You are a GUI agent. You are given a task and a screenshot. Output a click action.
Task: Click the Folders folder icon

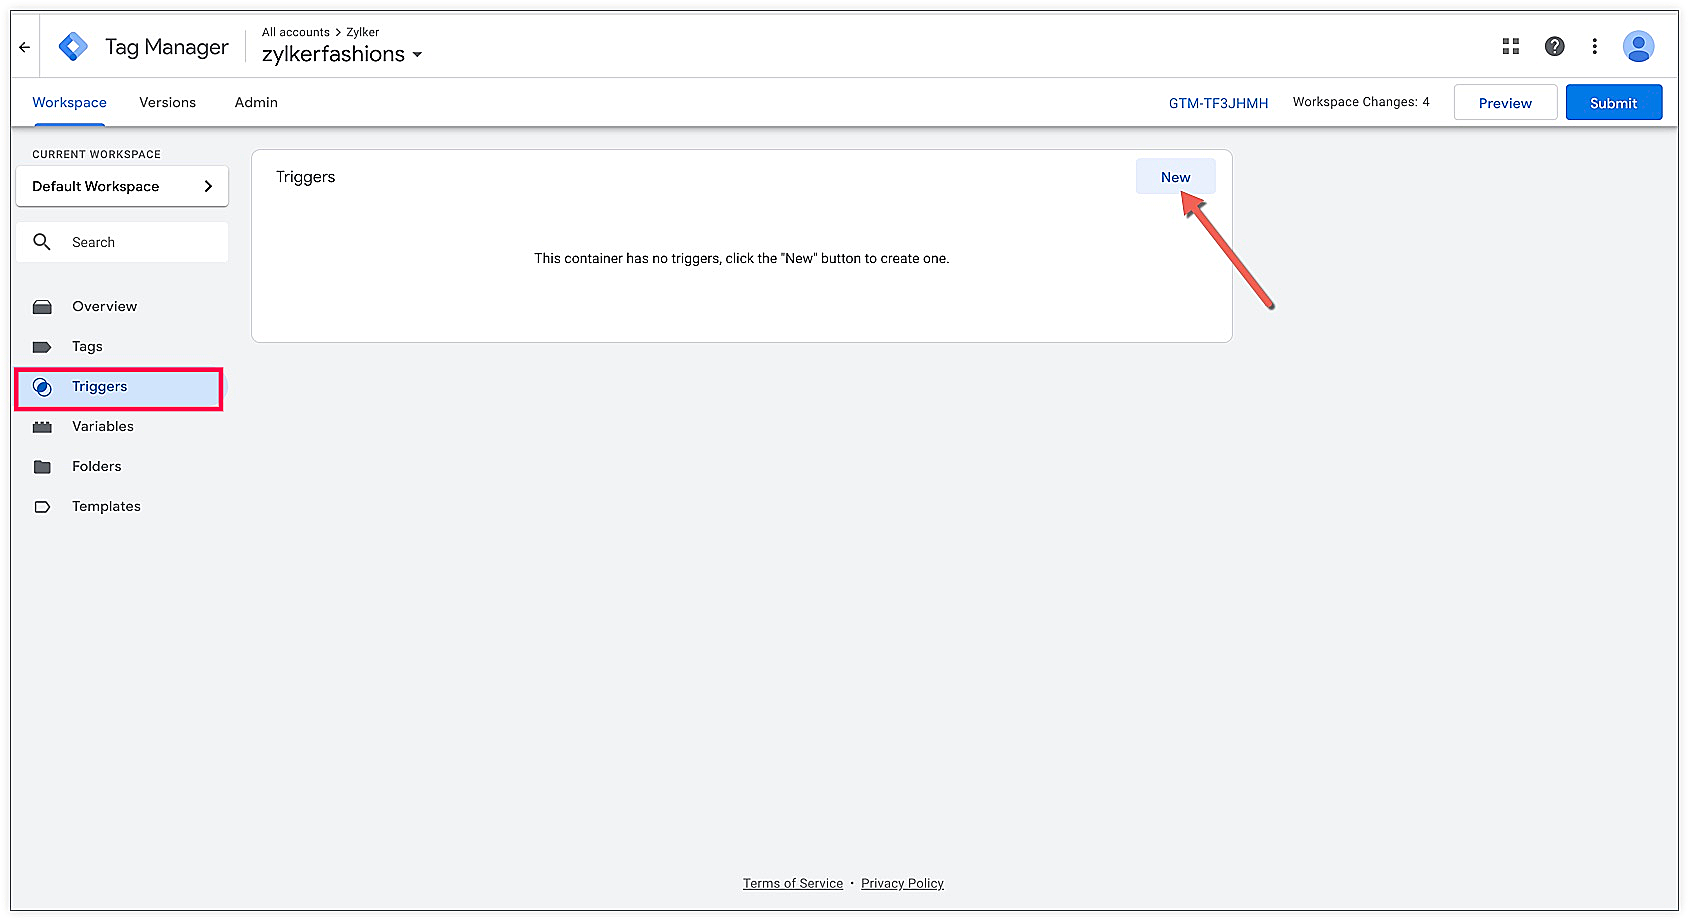42,467
